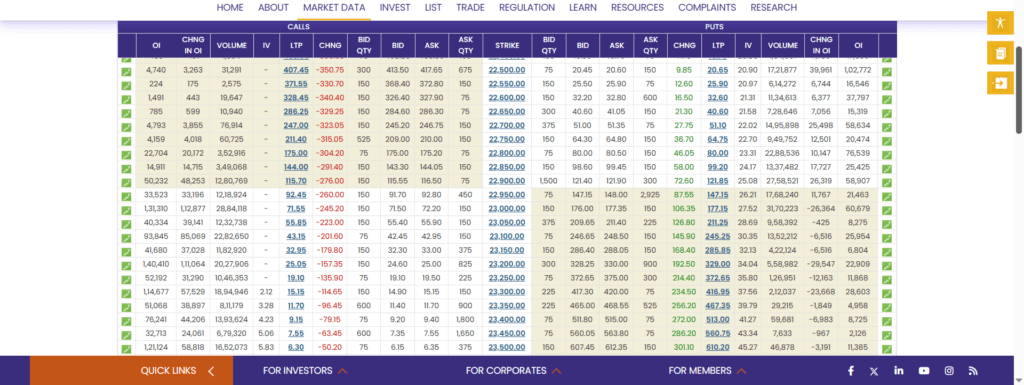
Task: Open the Market Data menu
Action: (334, 8)
